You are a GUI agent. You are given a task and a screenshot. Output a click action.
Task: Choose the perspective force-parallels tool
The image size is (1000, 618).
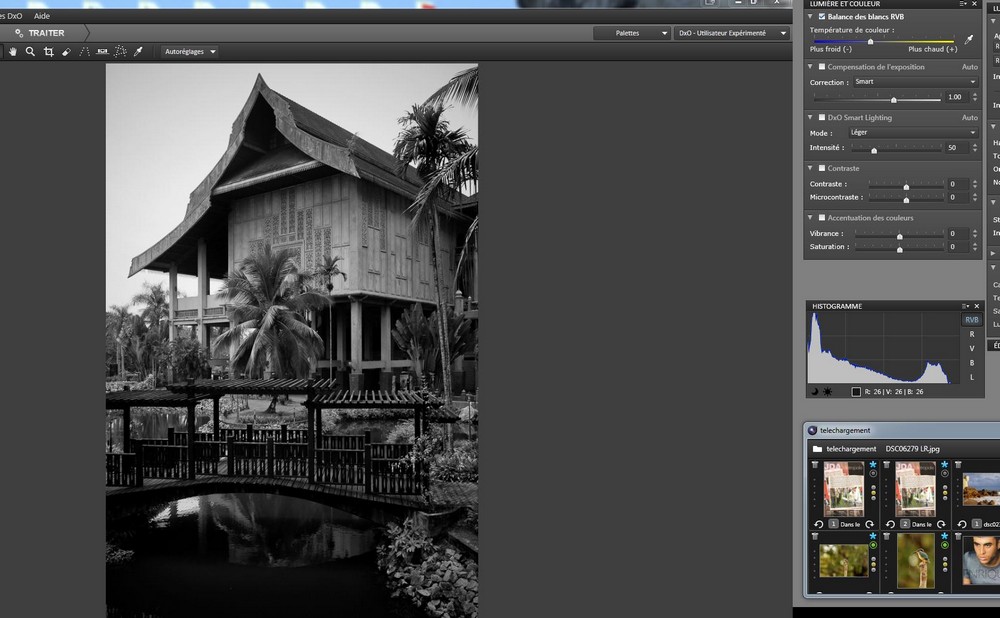click(x=84, y=52)
